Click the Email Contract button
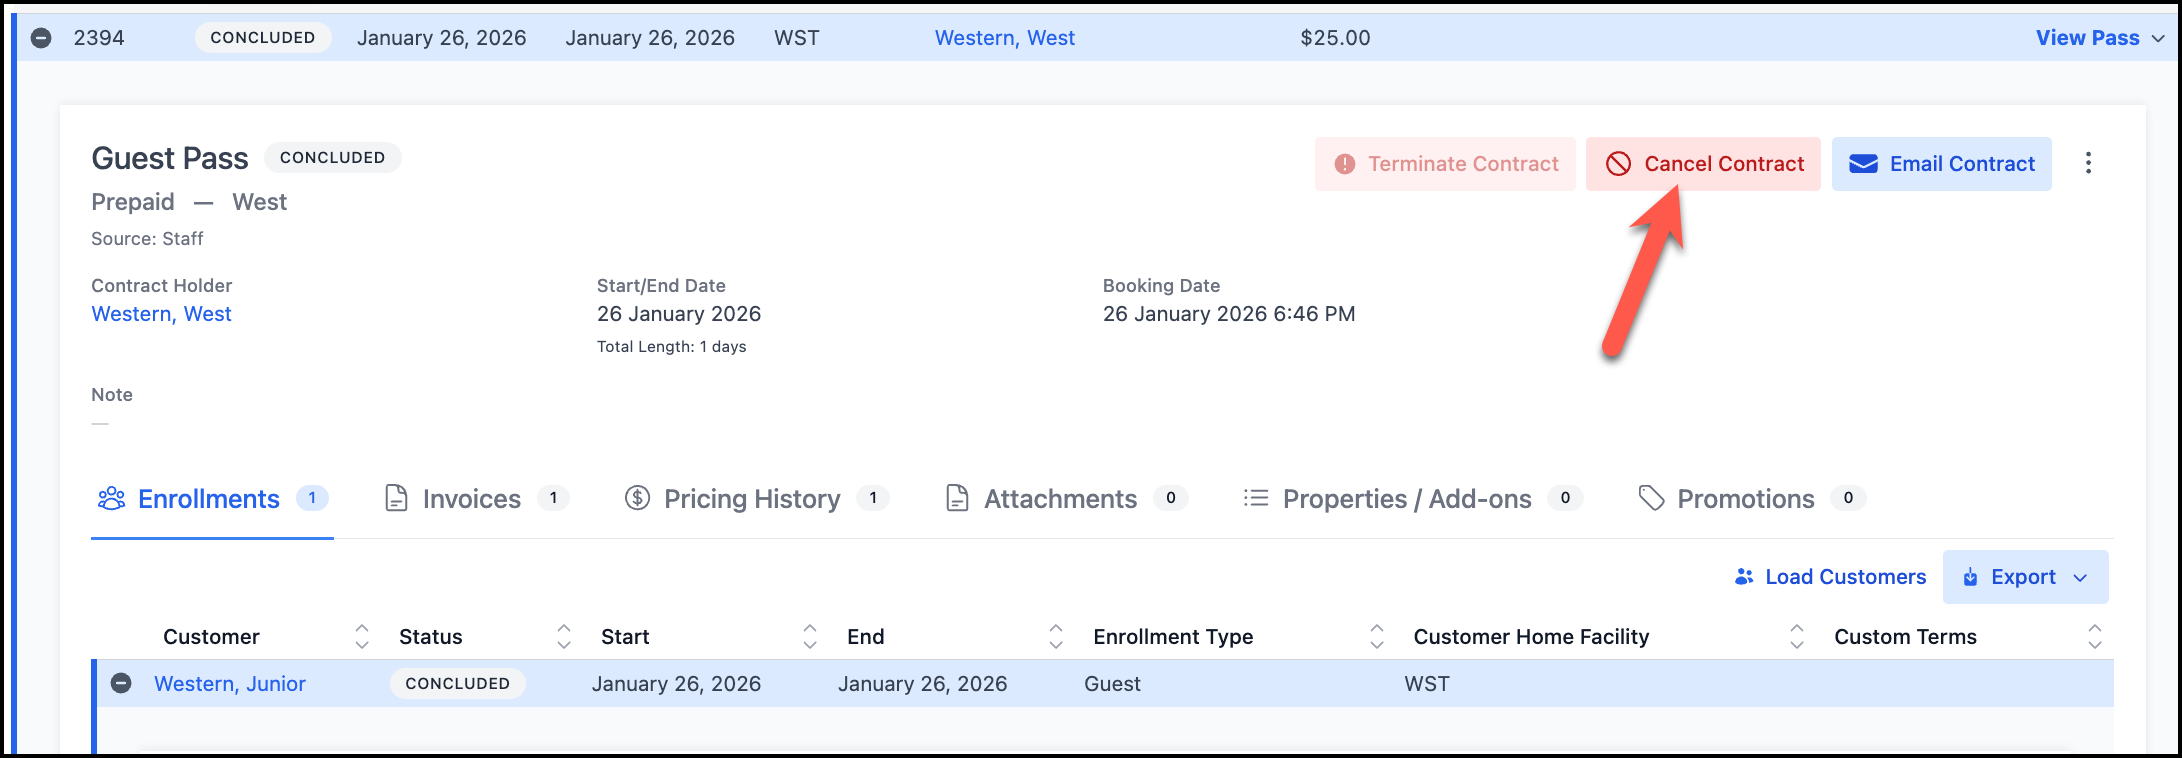Image resolution: width=2182 pixels, height=758 pixels. (x=1941, y=164)
